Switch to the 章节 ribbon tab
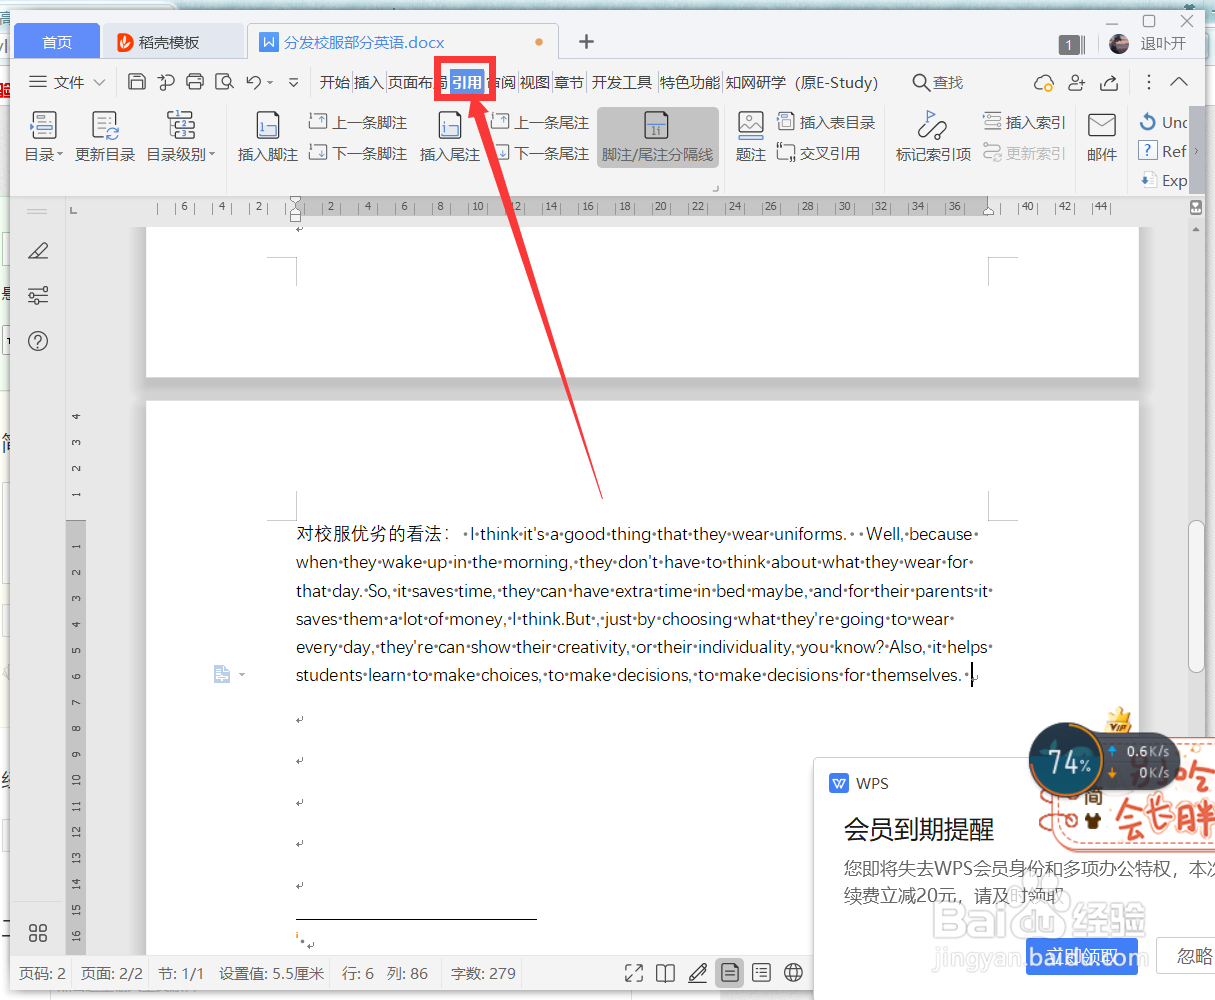 tap(569, 82)
